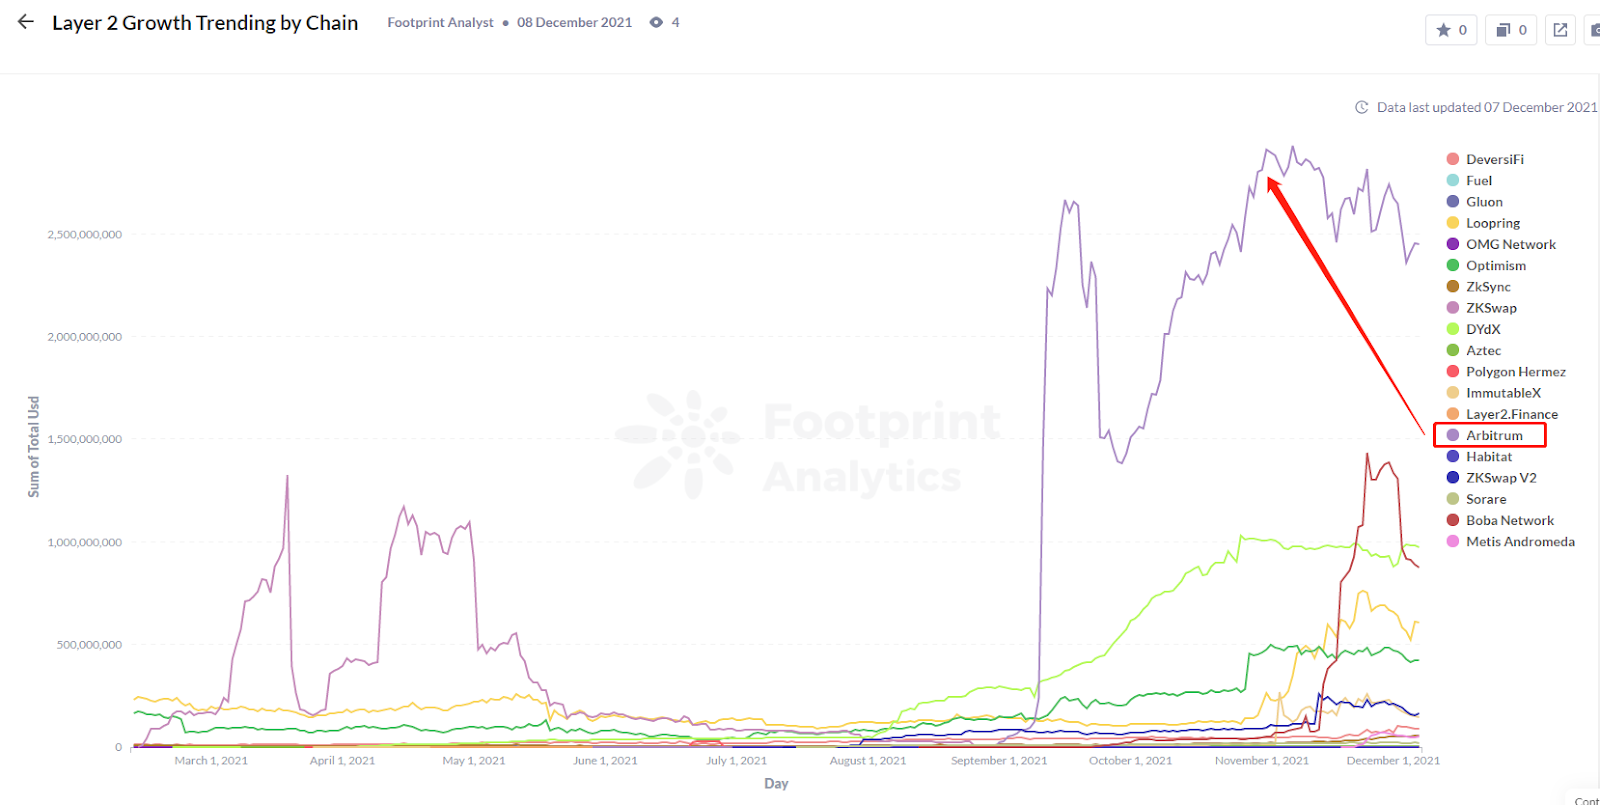Click the Layer 2 Growth Trending title

(x=205, y=23)
